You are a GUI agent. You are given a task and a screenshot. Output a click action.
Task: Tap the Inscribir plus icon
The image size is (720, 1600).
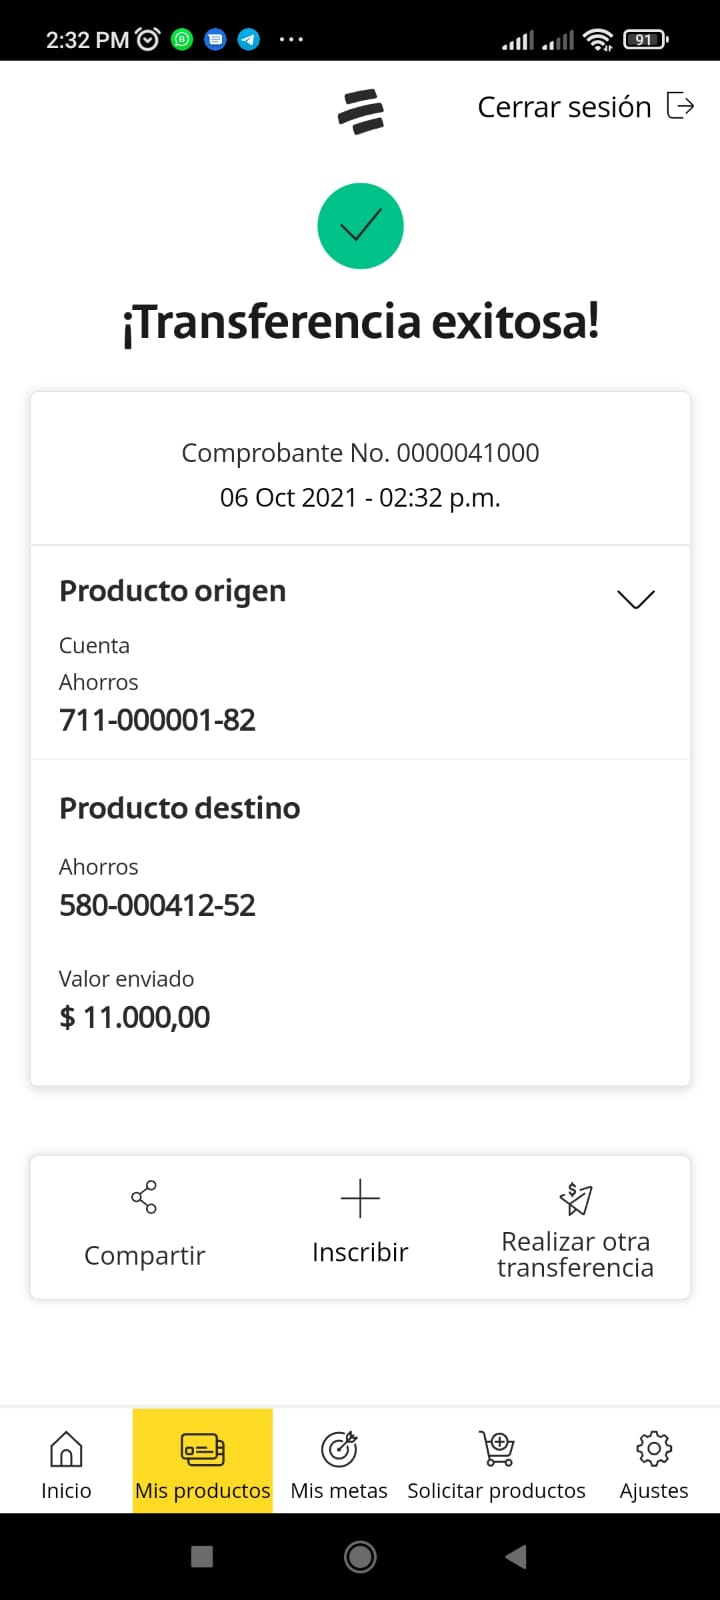[360, 1197]
